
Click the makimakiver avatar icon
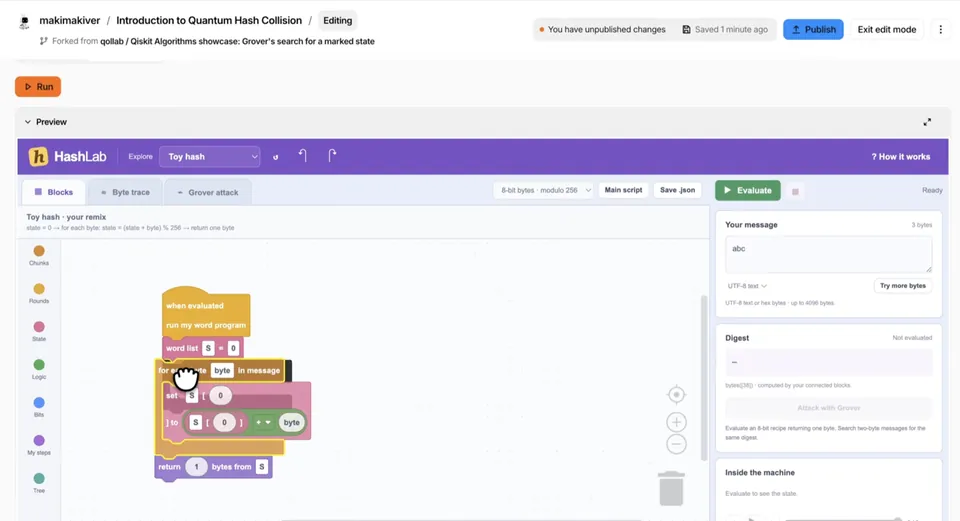[24, 21]
